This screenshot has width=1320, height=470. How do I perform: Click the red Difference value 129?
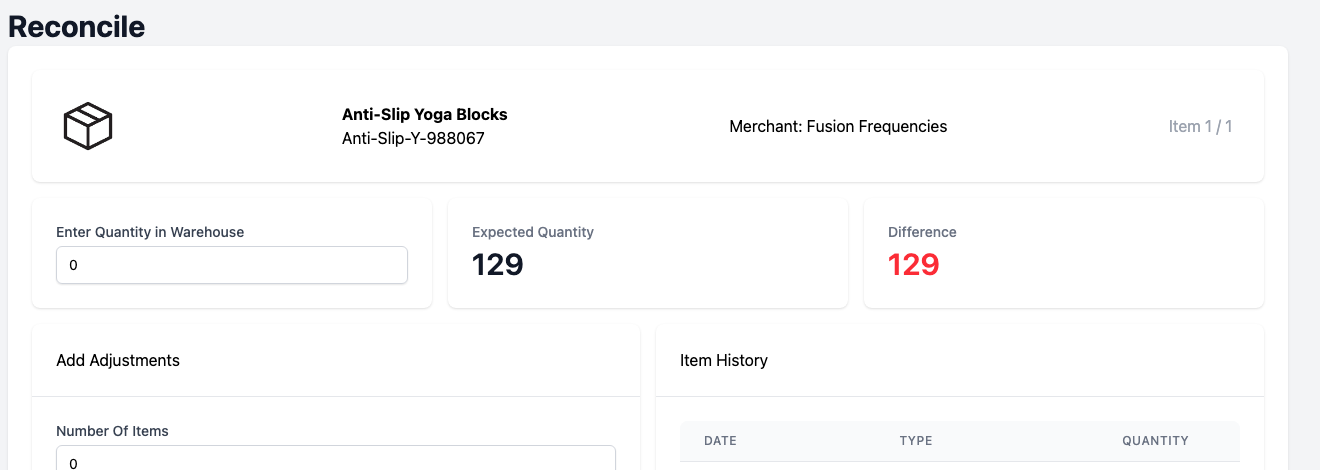click(x=914, y=265)
